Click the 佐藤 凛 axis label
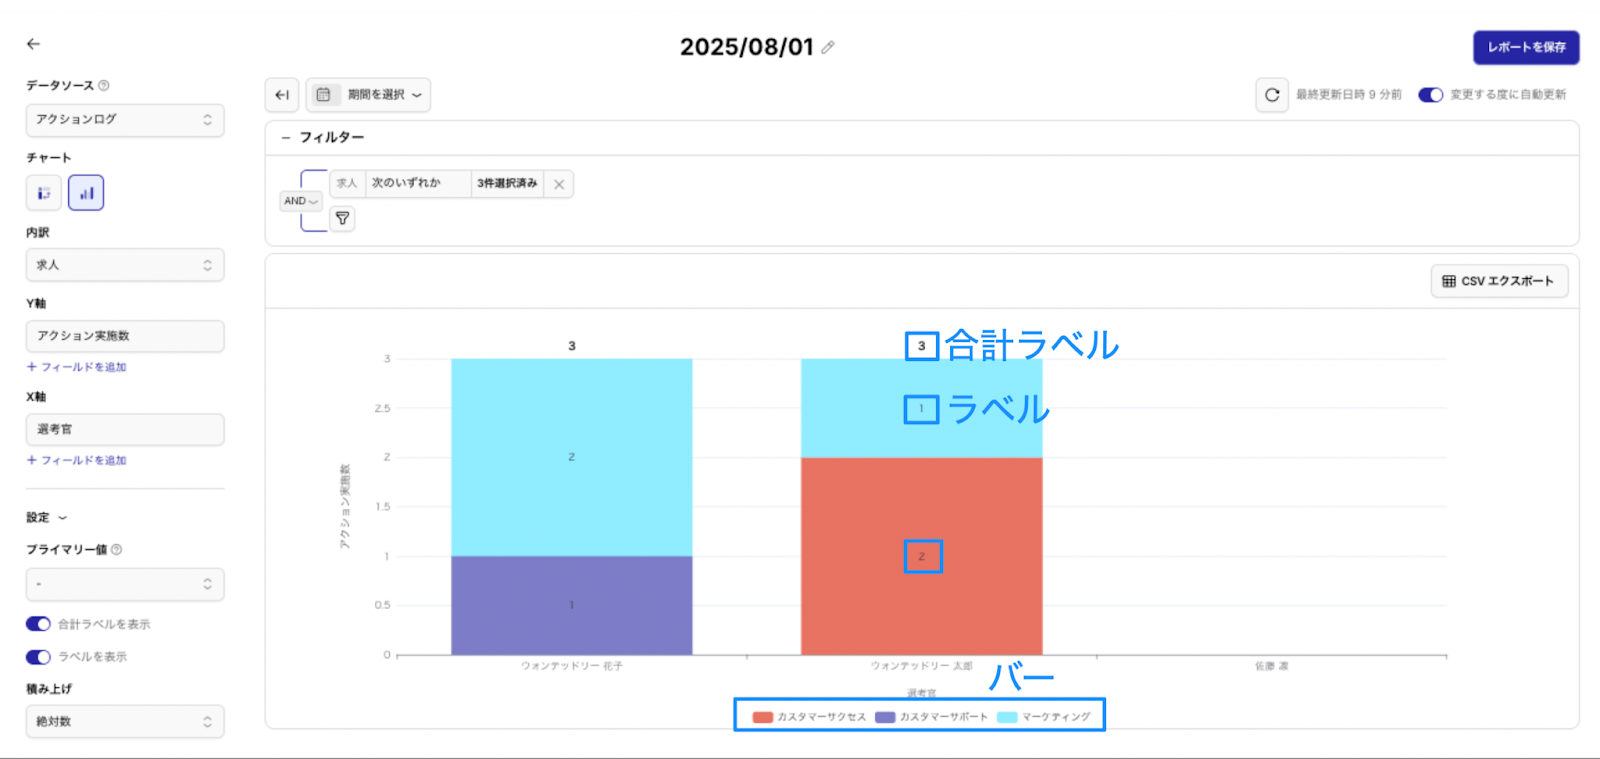1600x759 pixels. pos(1272,666)
